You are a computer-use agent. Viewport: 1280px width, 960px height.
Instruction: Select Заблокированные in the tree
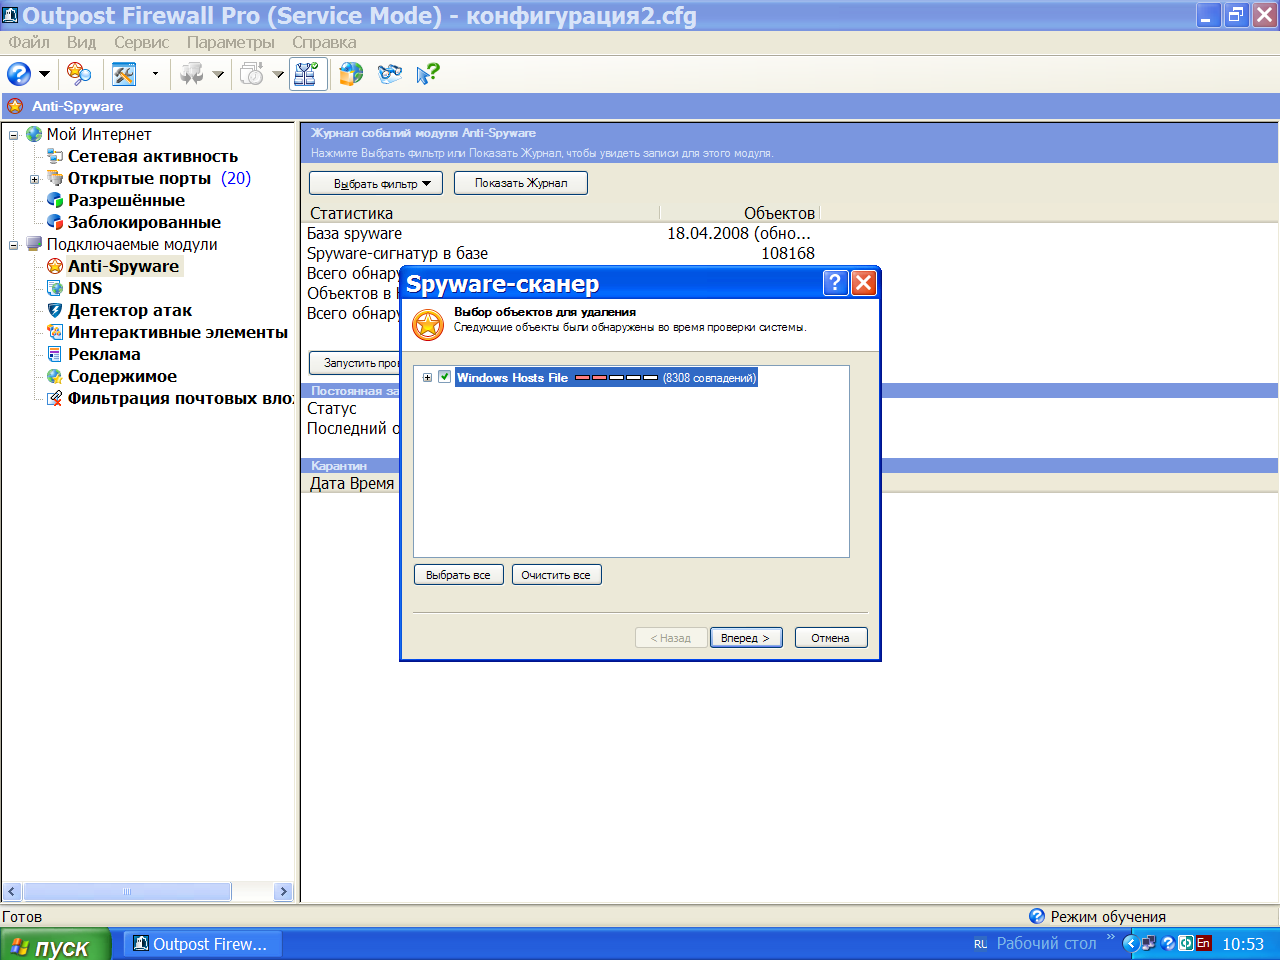click(x=144, y=222)
